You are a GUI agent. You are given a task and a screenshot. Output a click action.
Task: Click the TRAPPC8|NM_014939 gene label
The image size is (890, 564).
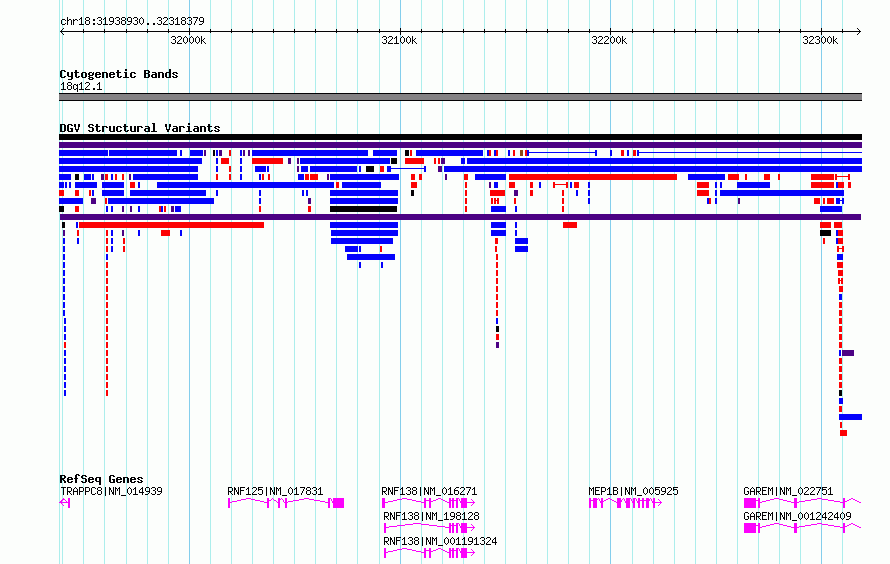click(x=111, y=491)
